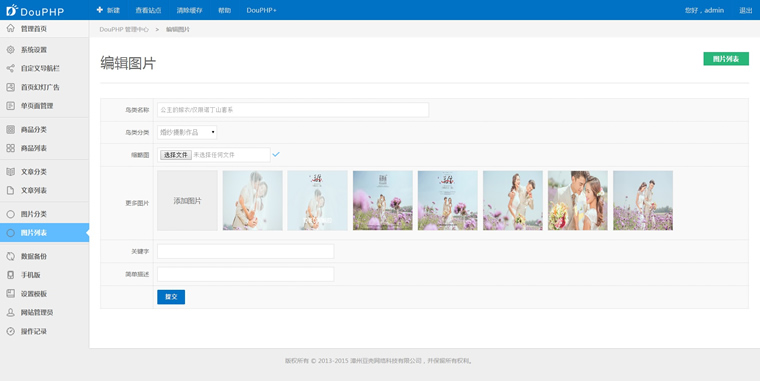Click the share icon for 自定义导航栏
760x381 pixels.
[x=10, y=68]
